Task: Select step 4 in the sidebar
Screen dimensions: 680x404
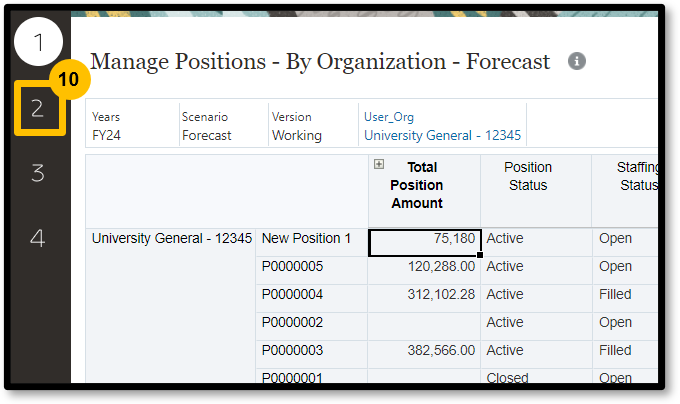Action: [38, 239]
